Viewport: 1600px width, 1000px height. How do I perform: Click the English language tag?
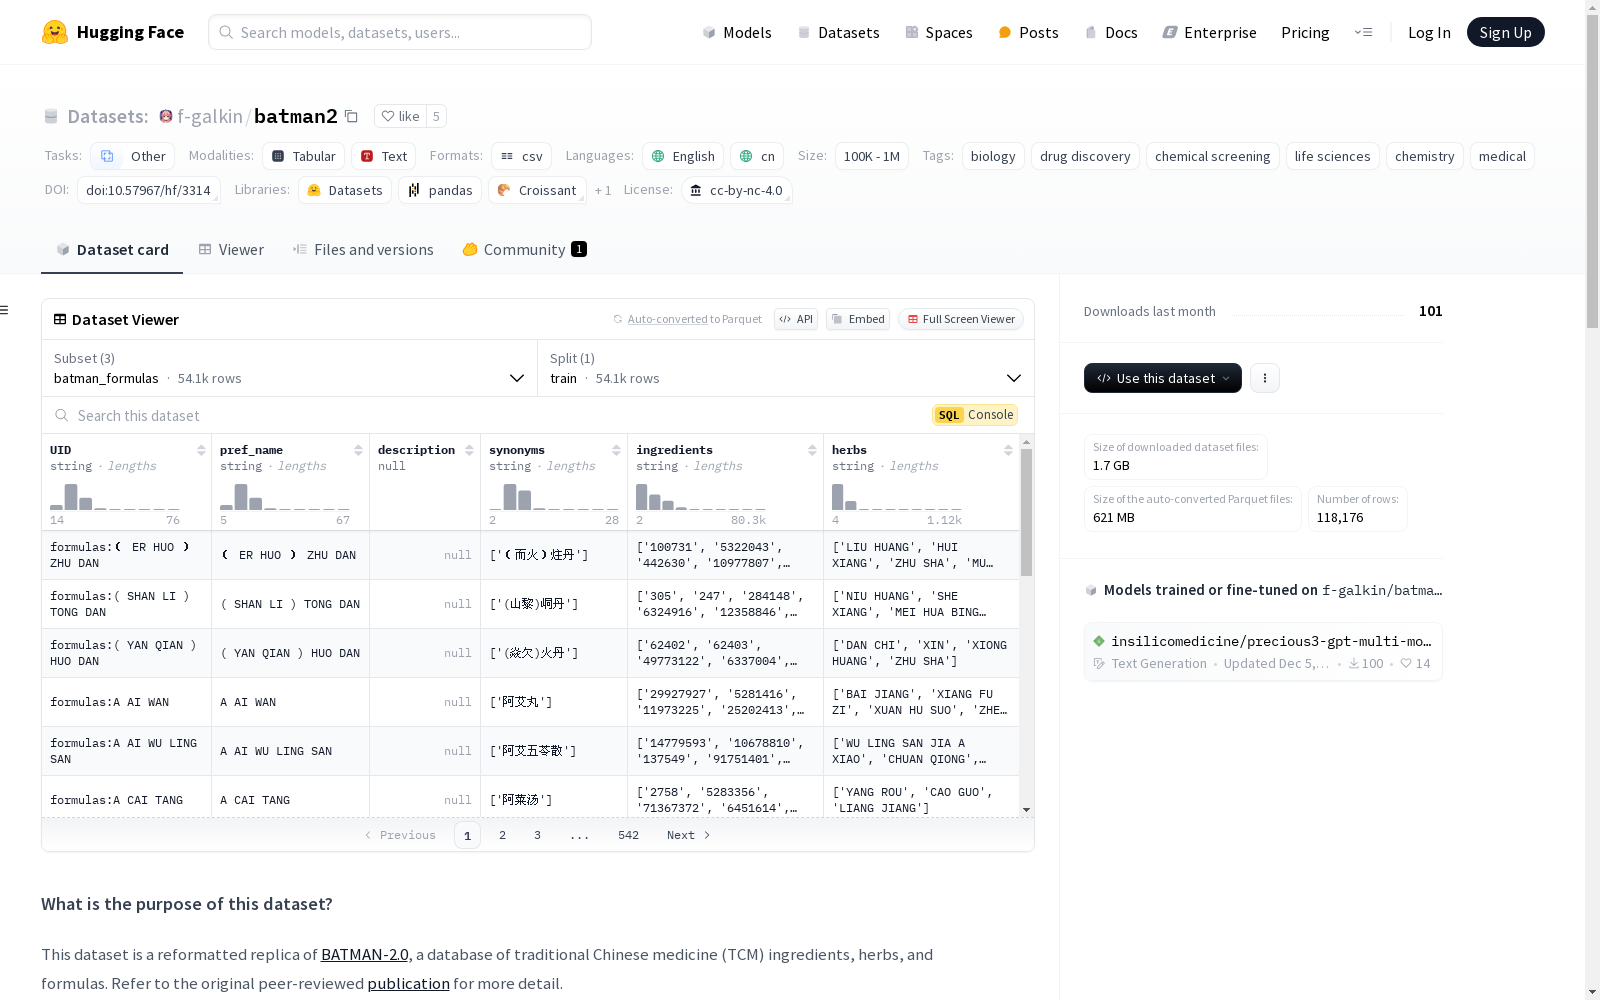pos(683,156)
